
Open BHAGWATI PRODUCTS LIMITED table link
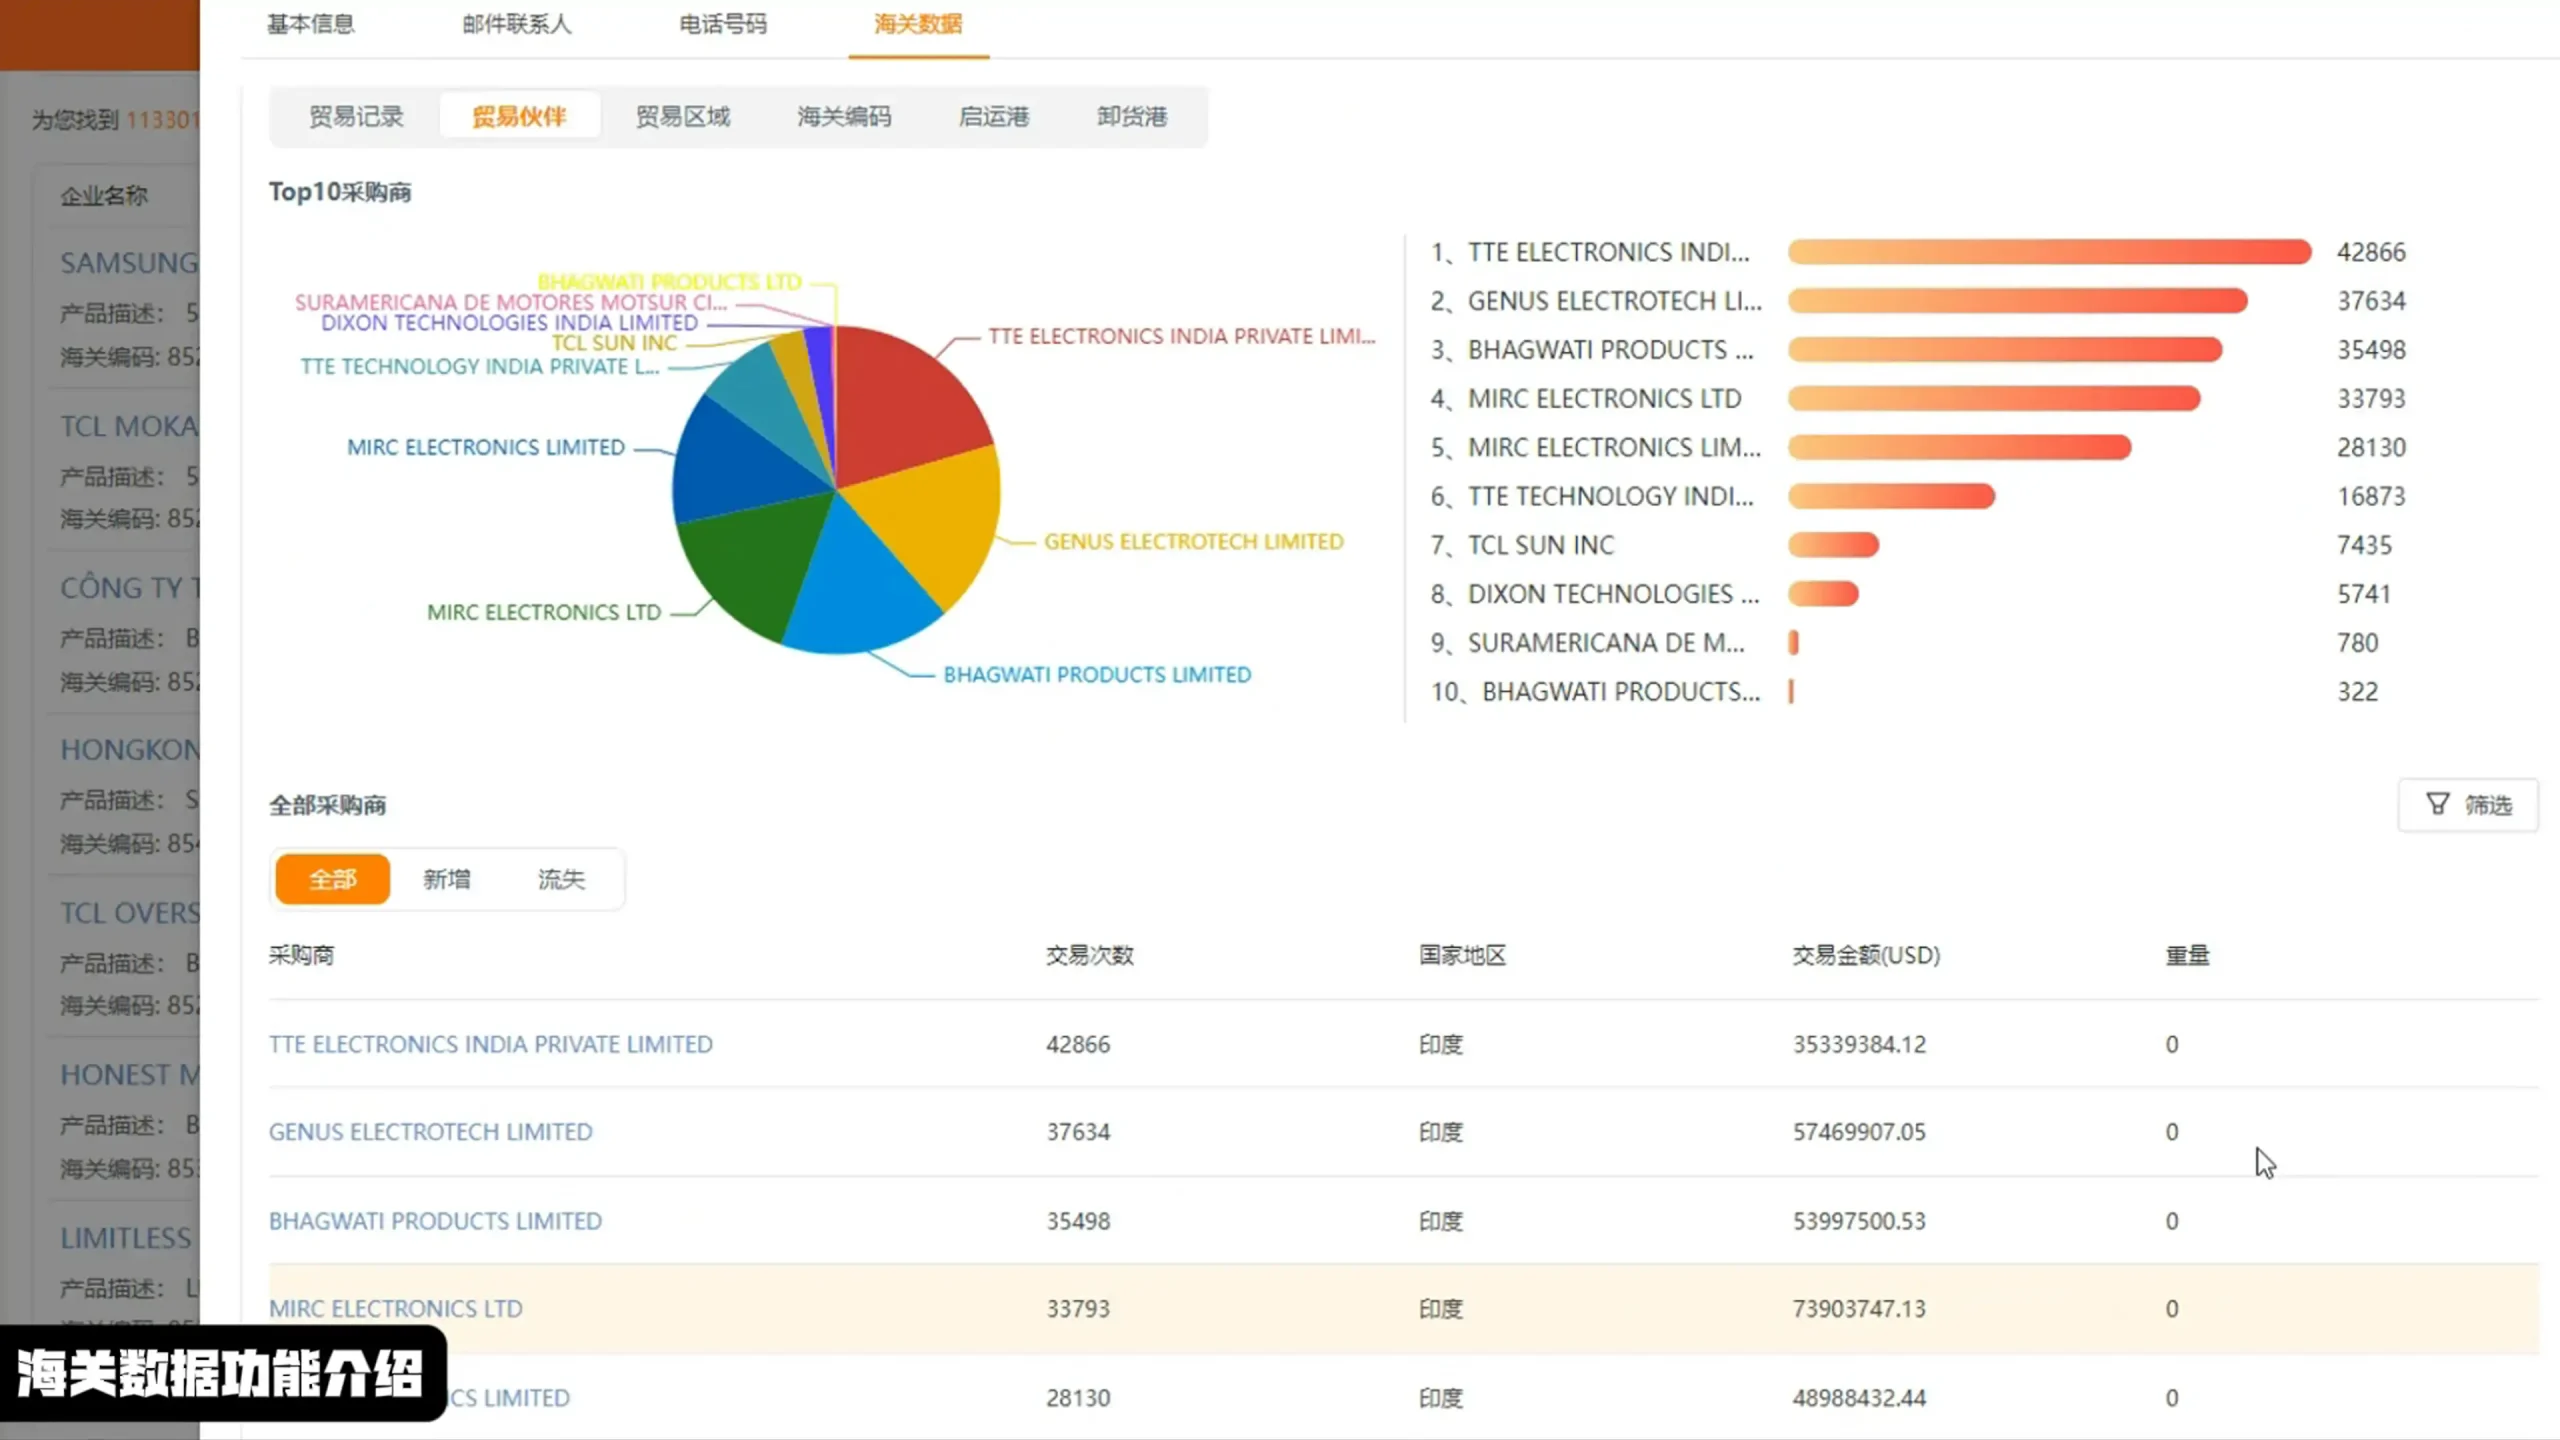435,1221
